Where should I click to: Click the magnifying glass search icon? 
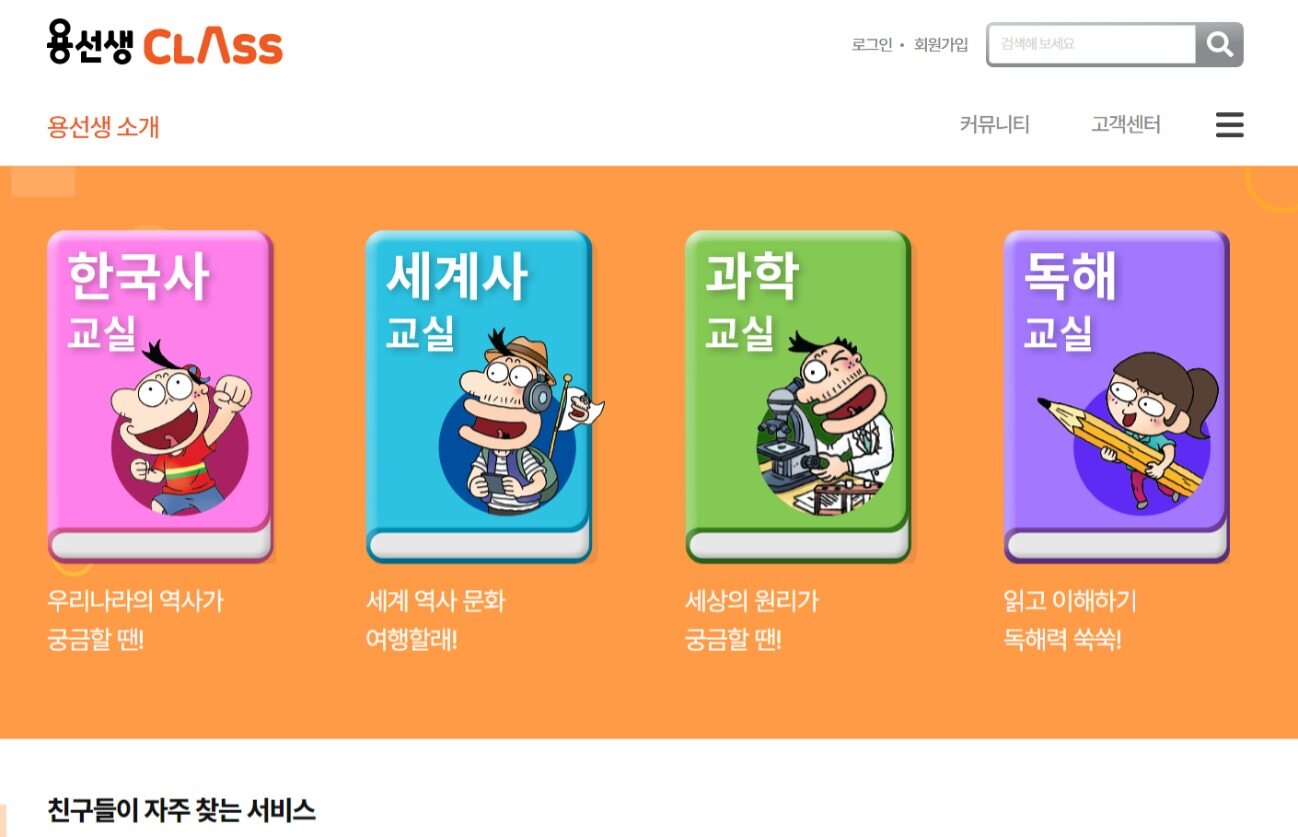coord(1219,44)
